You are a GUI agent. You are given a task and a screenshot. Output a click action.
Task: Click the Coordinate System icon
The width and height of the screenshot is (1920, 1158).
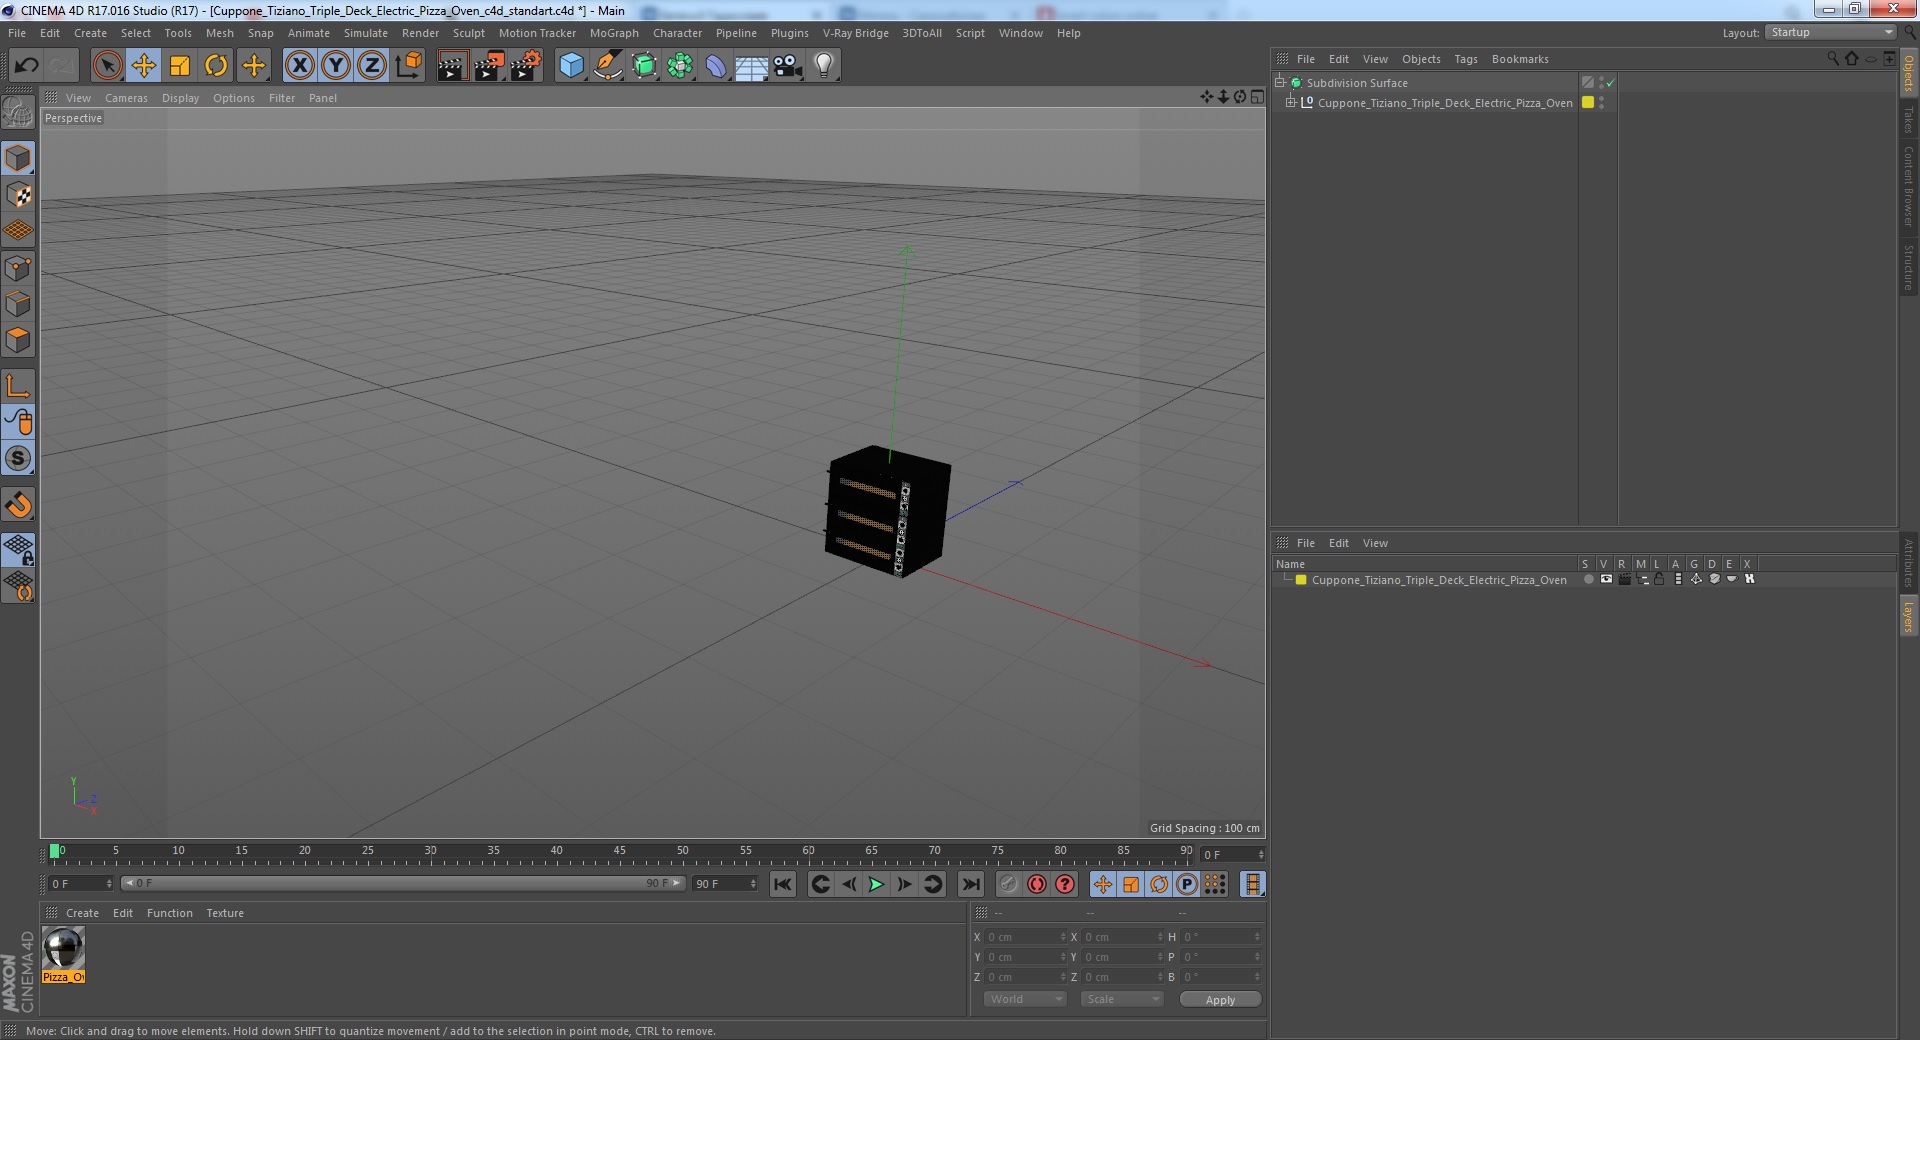(x=408, y=66)
